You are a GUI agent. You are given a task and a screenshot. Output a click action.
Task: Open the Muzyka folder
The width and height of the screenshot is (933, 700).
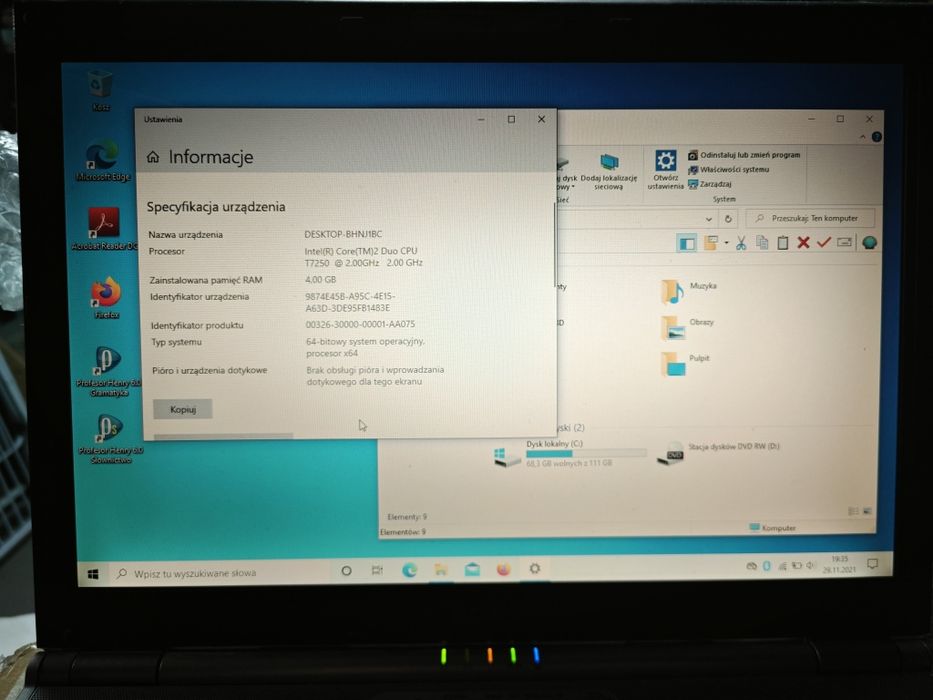[x=688, y=292]
